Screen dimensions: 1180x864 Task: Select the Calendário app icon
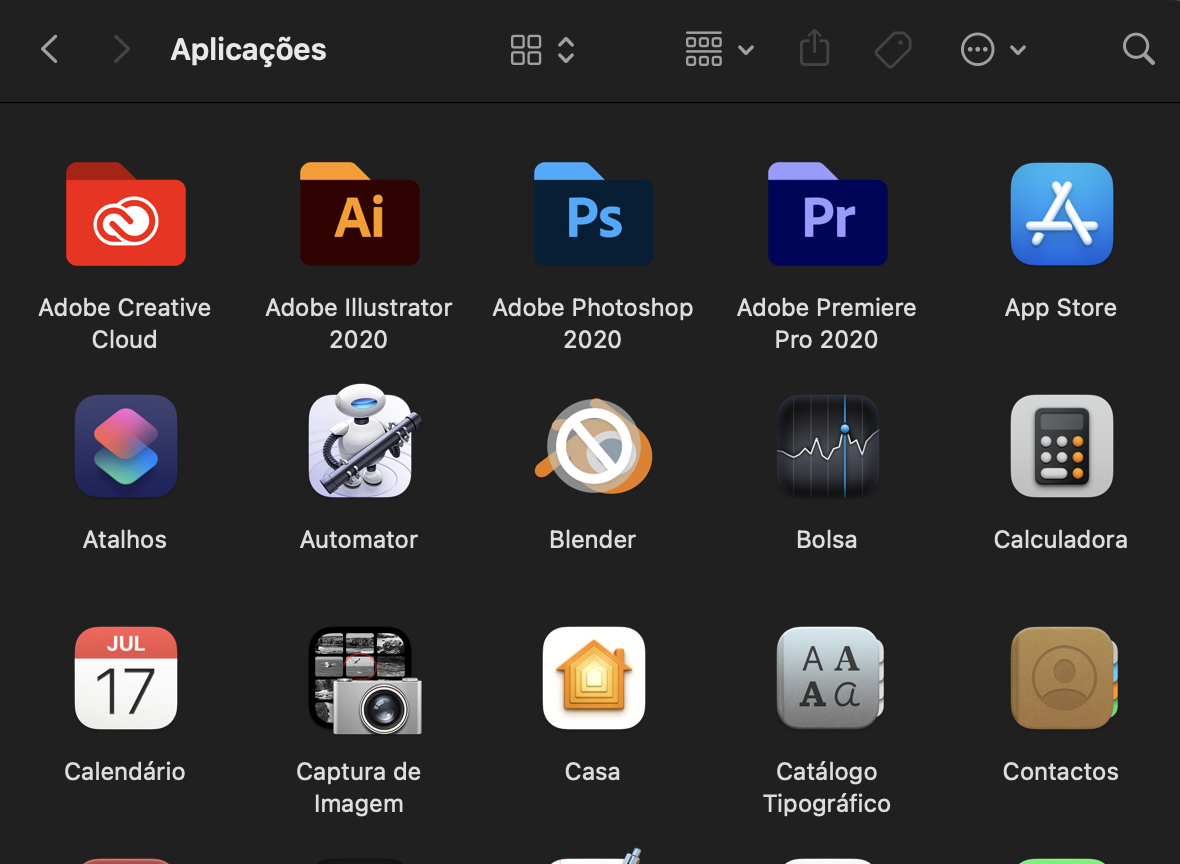pos(126,678)
